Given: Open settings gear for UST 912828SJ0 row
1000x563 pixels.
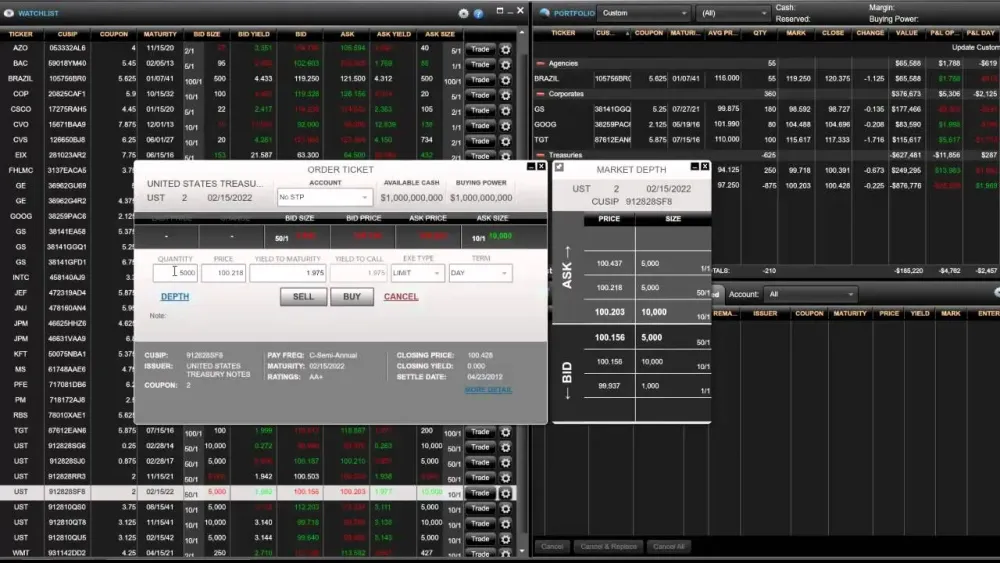Looking at the screenshot, I should point(506,462).
